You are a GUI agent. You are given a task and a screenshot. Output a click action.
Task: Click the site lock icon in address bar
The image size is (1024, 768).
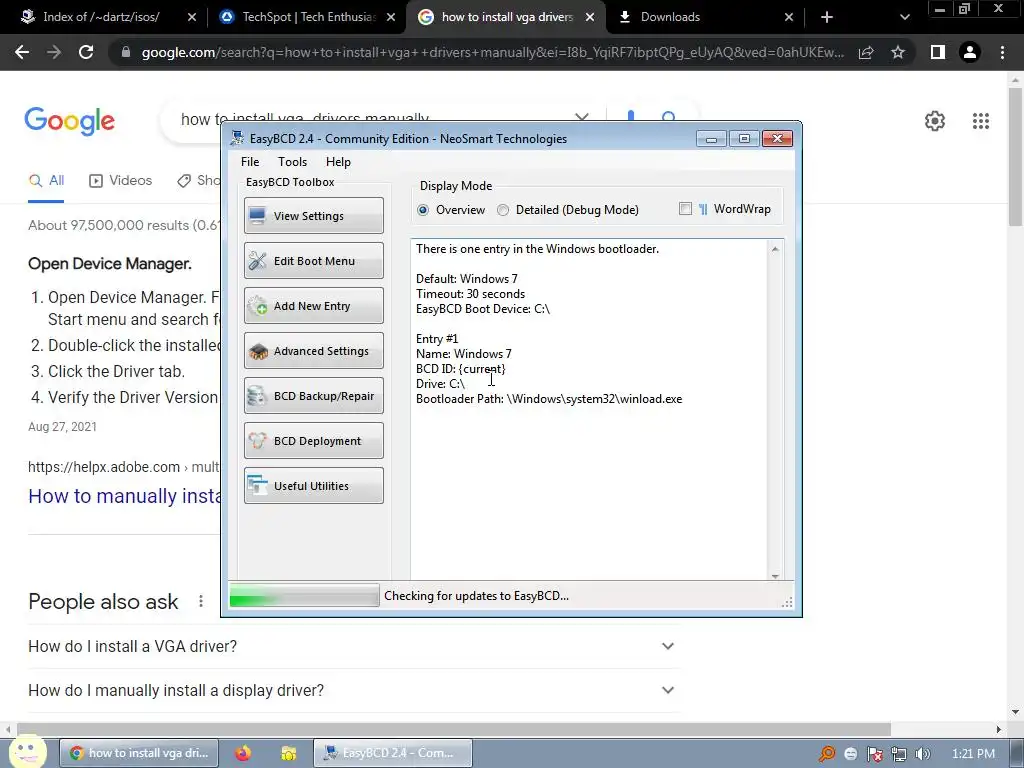(x=126, y=52)
